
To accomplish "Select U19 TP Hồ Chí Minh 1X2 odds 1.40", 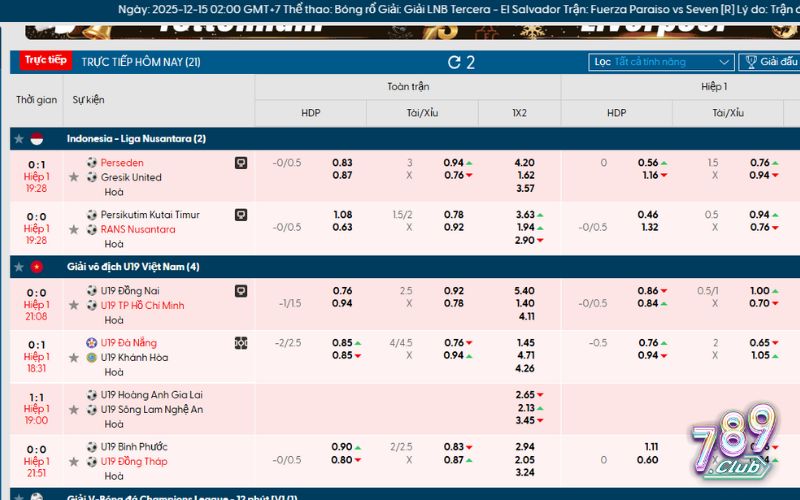I will [525, 303].
